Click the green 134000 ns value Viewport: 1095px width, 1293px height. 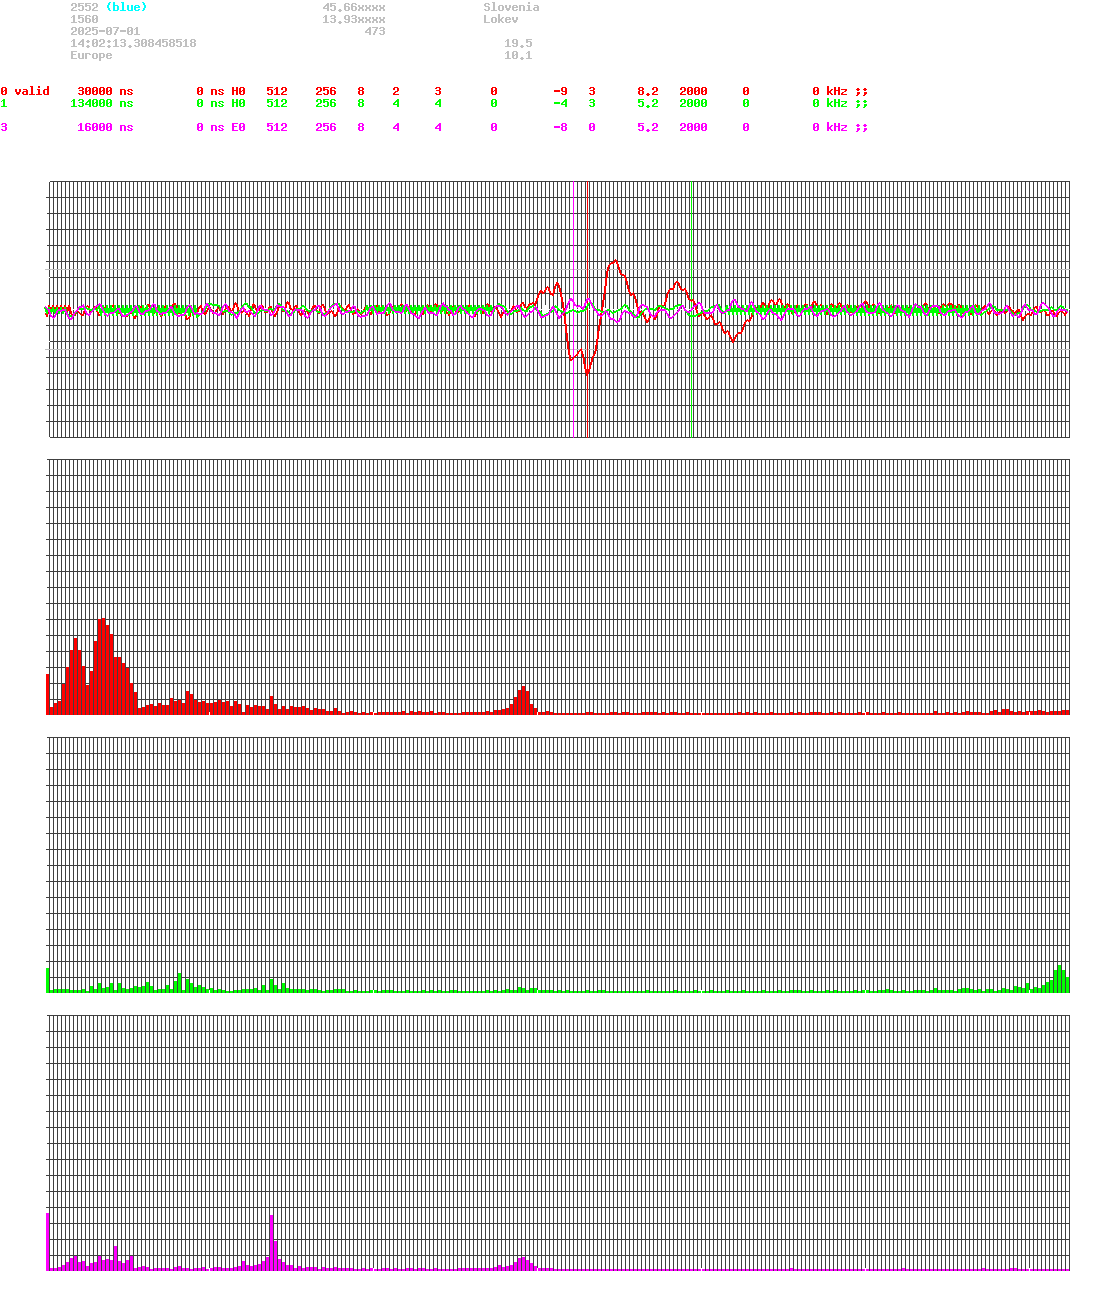(x=102, y=103)
